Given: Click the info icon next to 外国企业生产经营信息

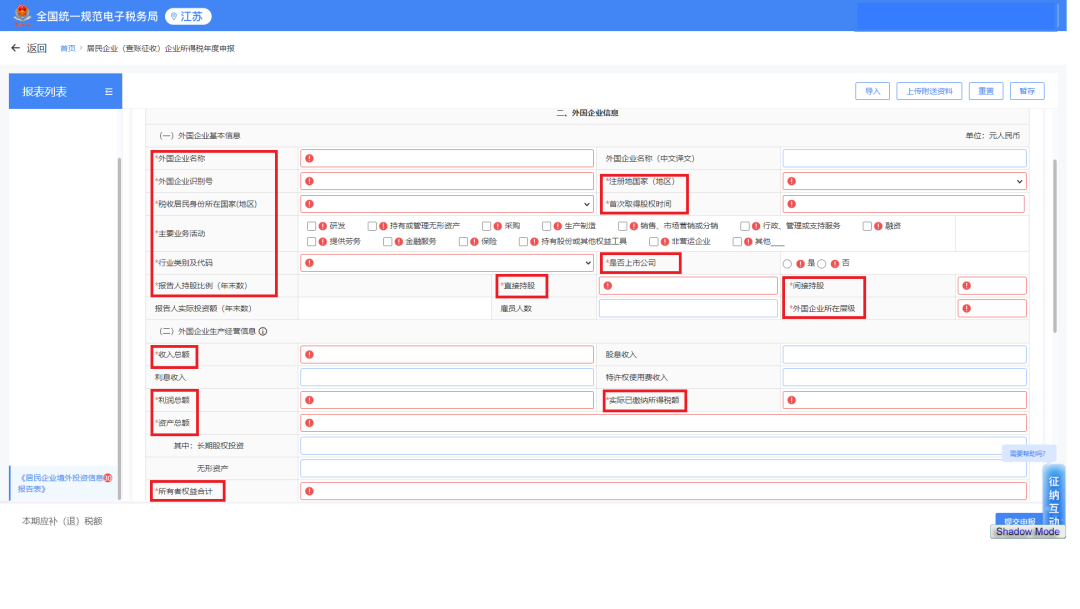Looking at the screenshot, I should (263, 331).
